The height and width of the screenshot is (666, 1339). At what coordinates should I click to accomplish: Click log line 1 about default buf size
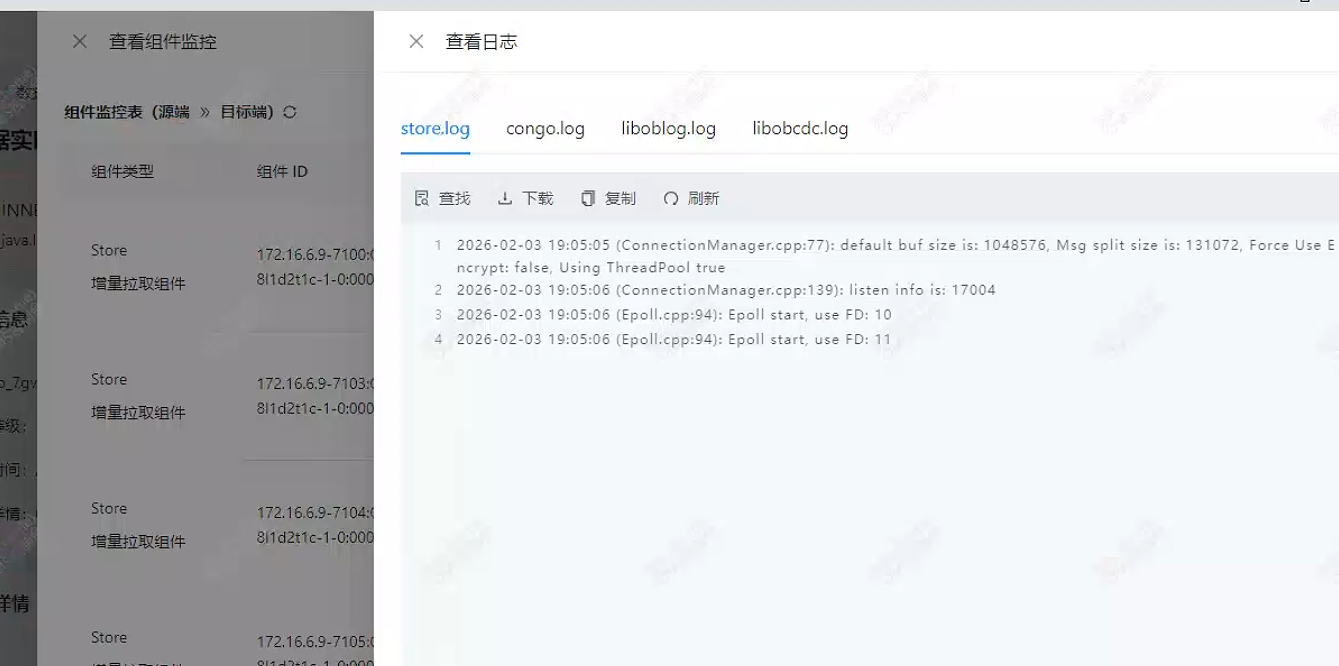tap(800, 245)
